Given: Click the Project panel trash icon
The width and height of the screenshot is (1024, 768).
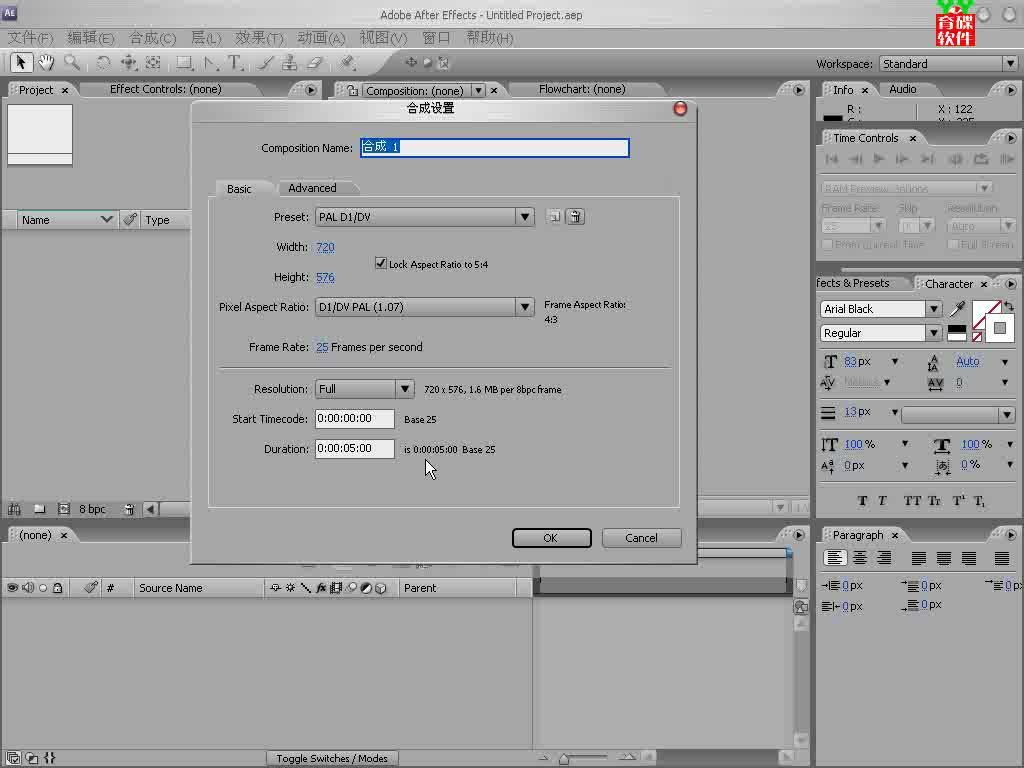Looking at the screenshot, I should [x=129, y=509].
